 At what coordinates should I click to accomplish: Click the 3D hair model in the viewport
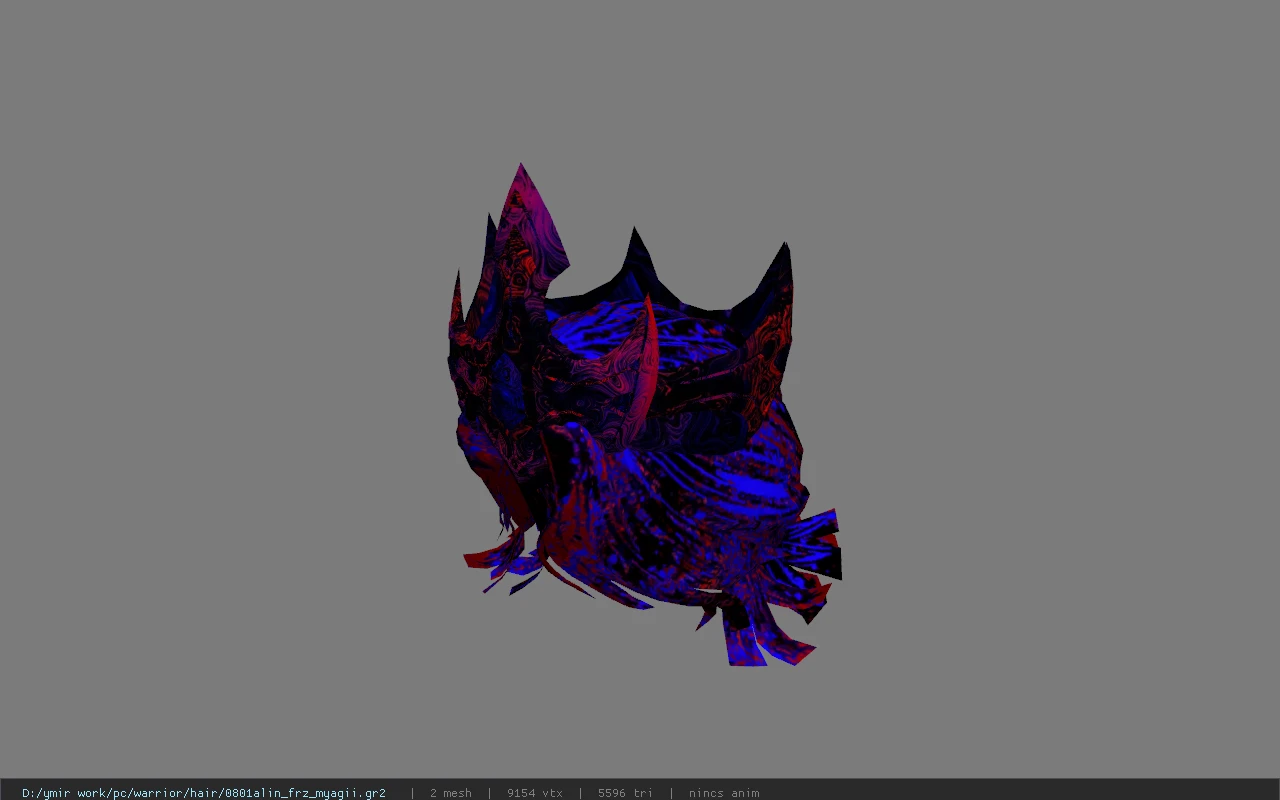coord(644,415)
